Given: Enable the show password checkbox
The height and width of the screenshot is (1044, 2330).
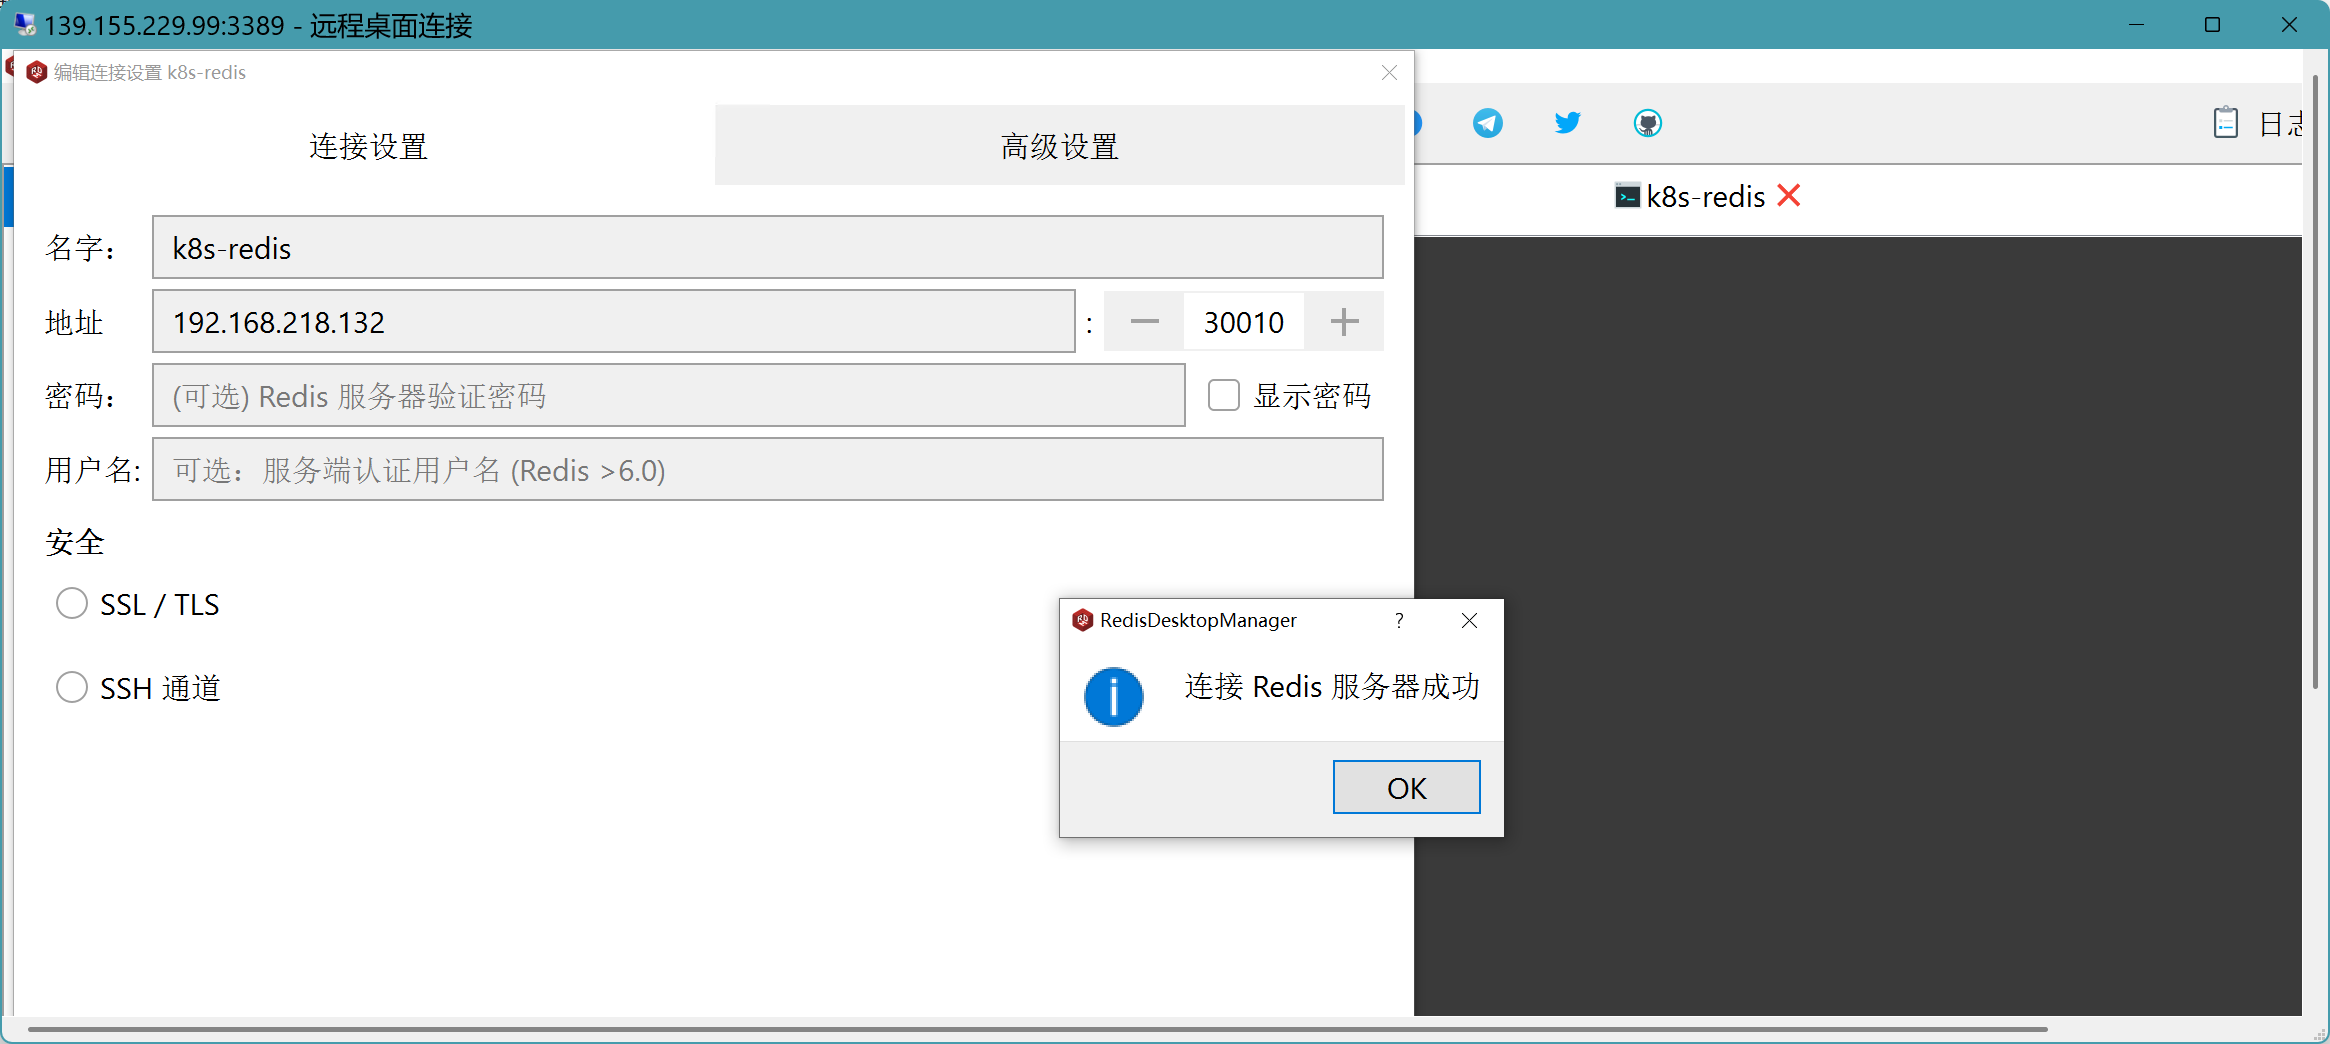Looking at the screenshot, I should [x=1223, y=396].
